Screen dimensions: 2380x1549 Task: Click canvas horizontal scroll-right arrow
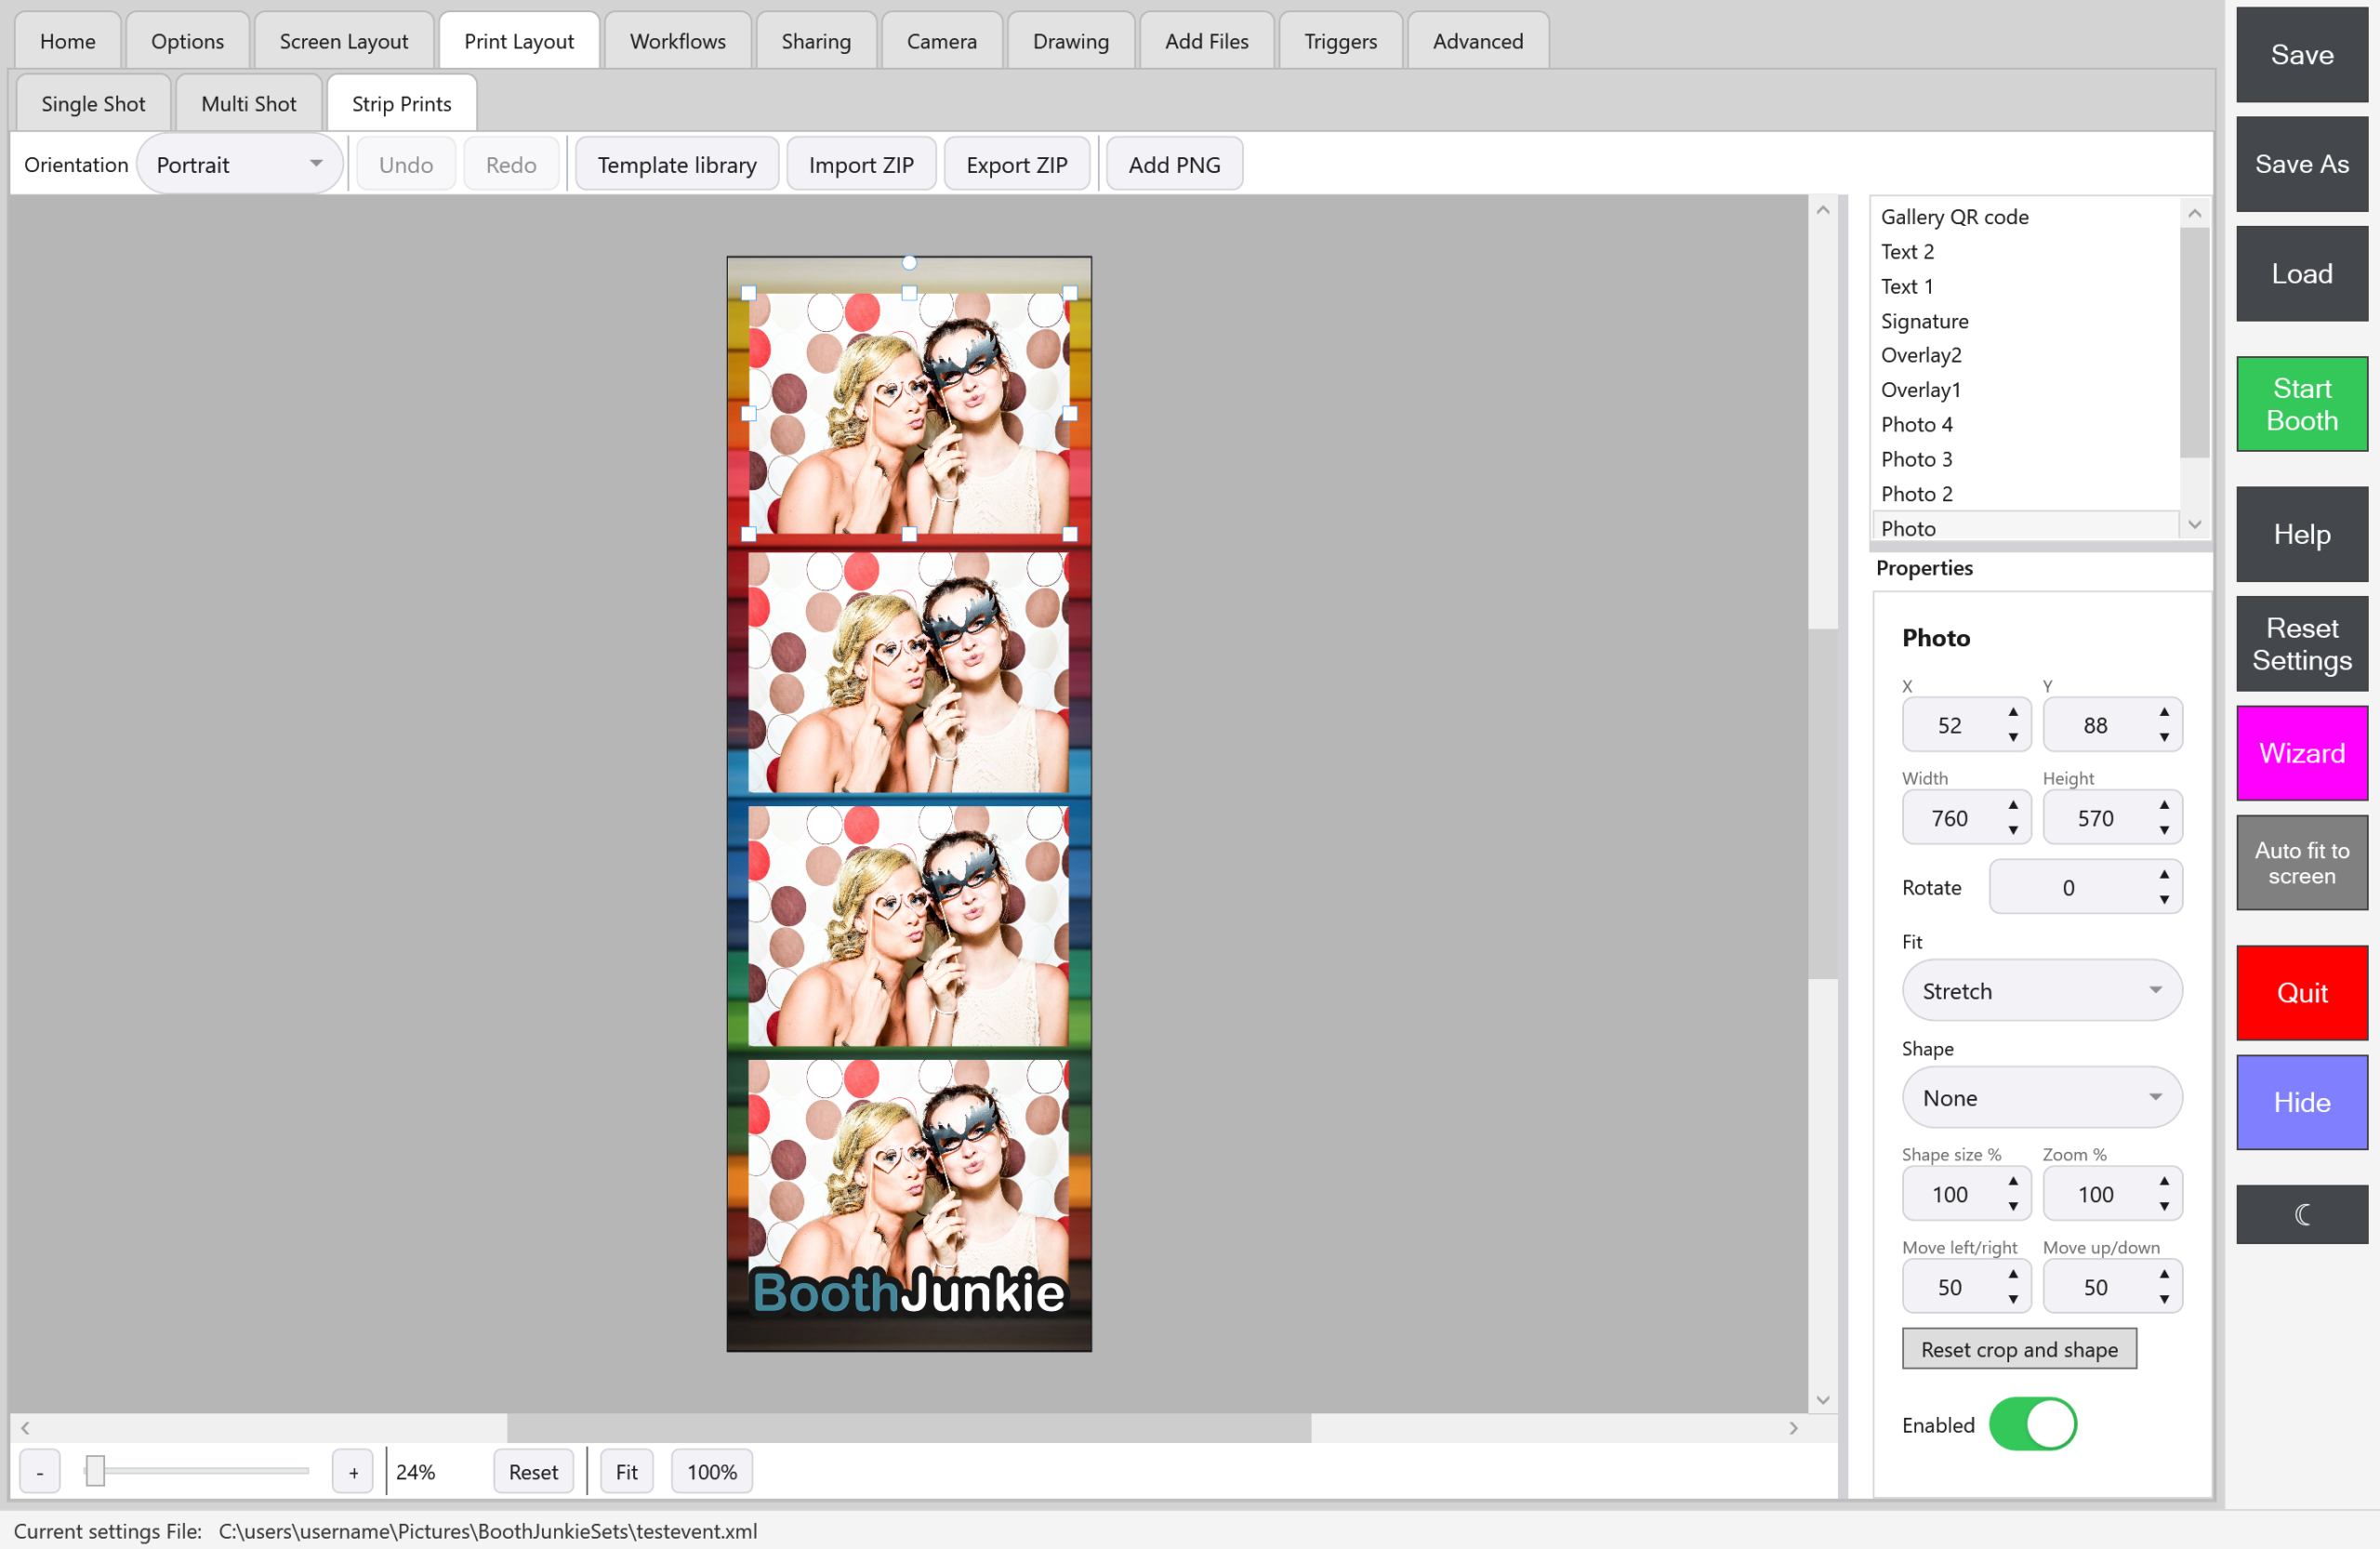click(x=1794, y=1428)
